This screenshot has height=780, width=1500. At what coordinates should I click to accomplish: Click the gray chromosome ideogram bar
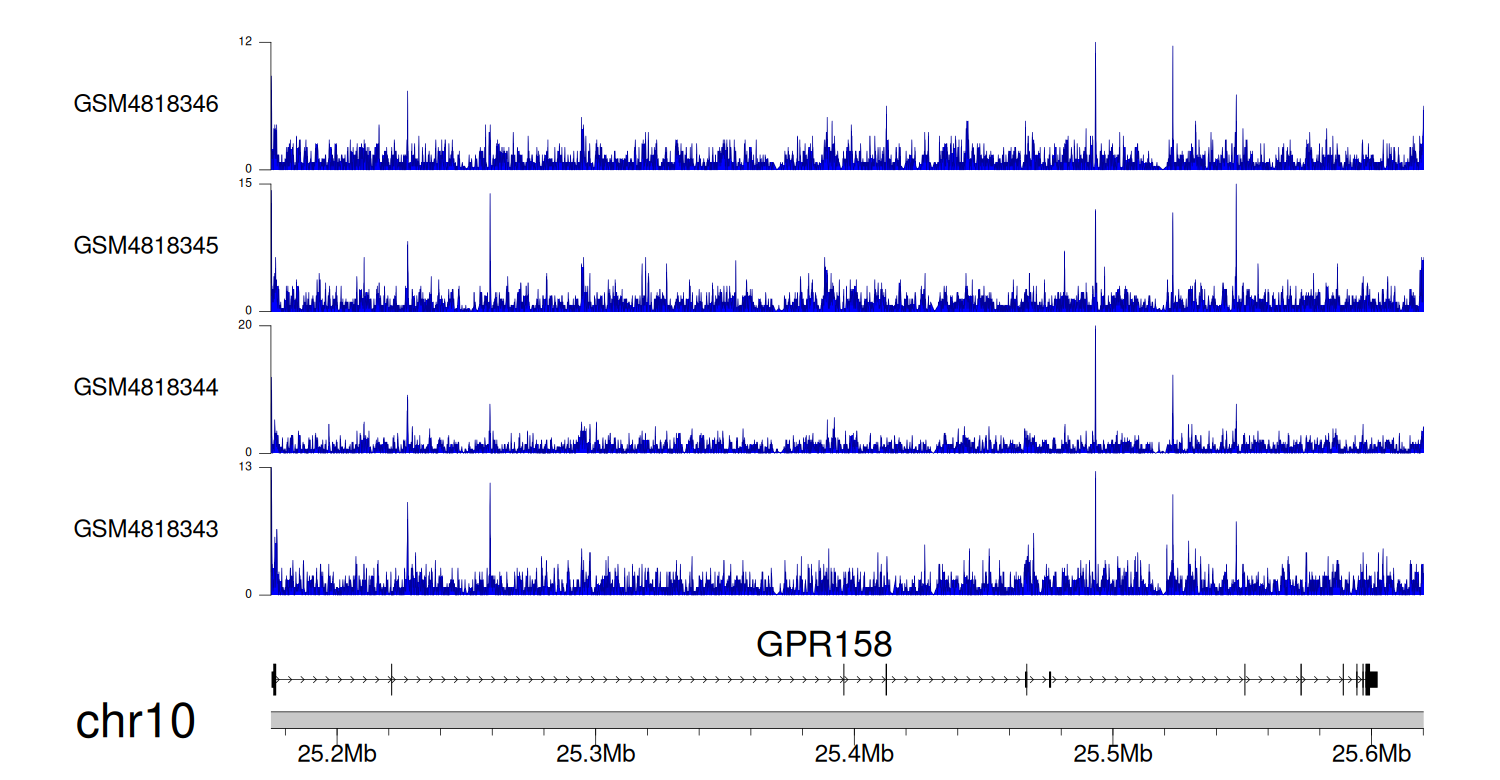click(x=846, y=720)
